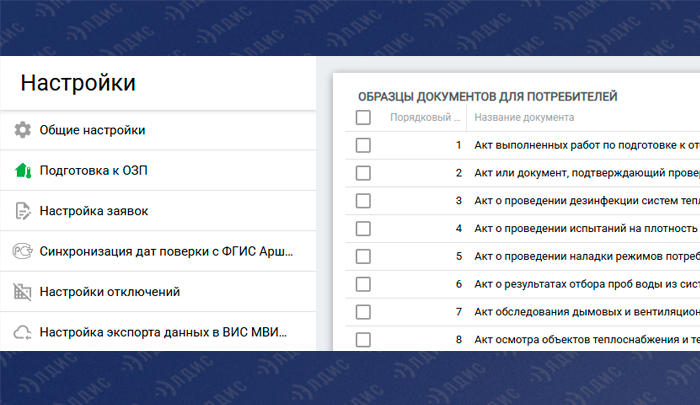Check the box for row 8 осмотра объектов
Image resolution: width=700 pixels, height=405 pixels.
tap(363, 340)
